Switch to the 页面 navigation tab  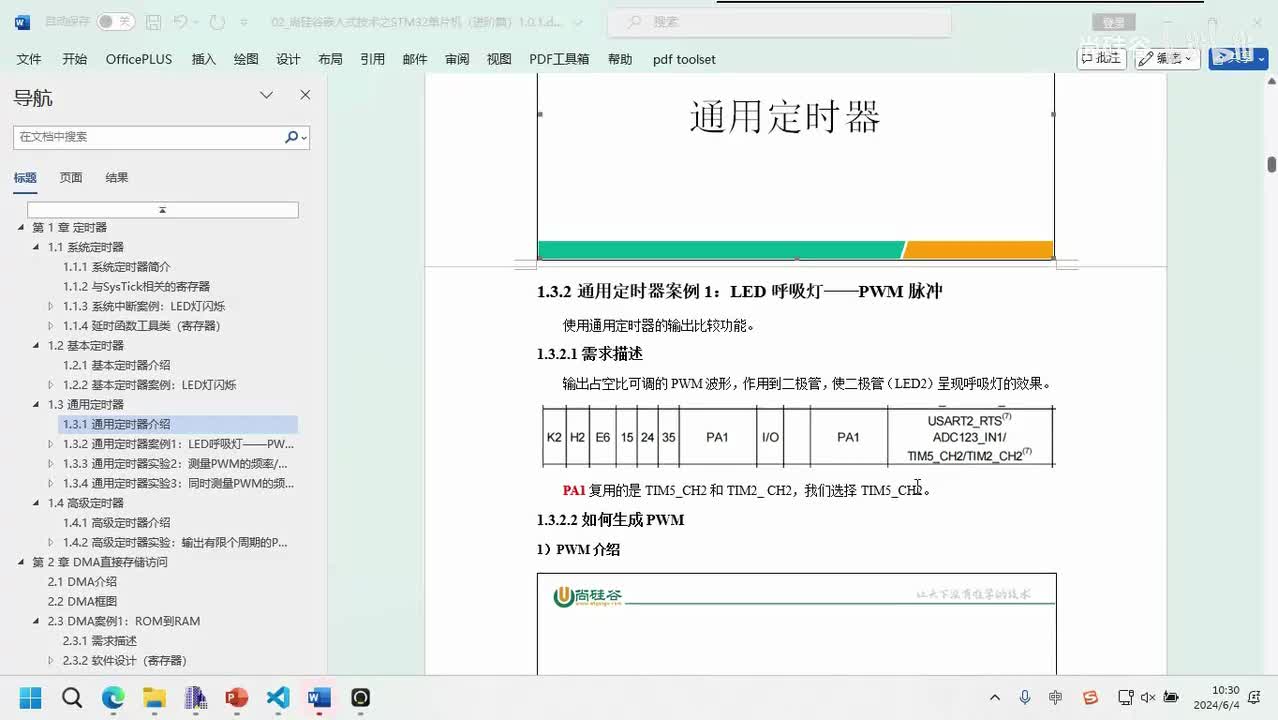[x=71, y=177]
